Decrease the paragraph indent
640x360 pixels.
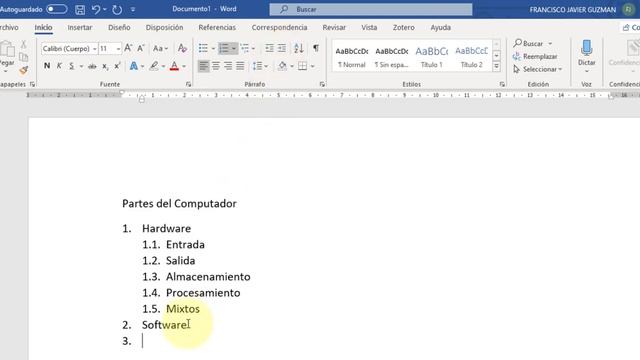coord(269,48)
